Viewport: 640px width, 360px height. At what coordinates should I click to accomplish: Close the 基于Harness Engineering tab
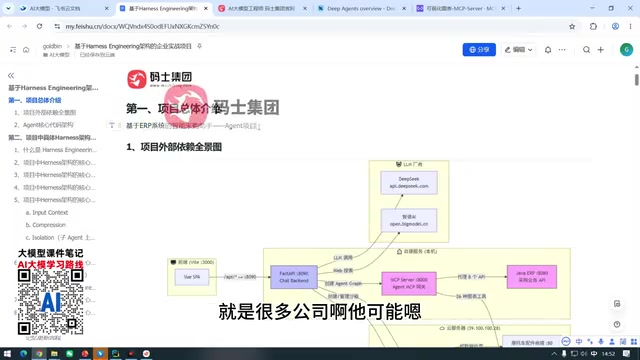pyautogui.click(x=206, y=8)
